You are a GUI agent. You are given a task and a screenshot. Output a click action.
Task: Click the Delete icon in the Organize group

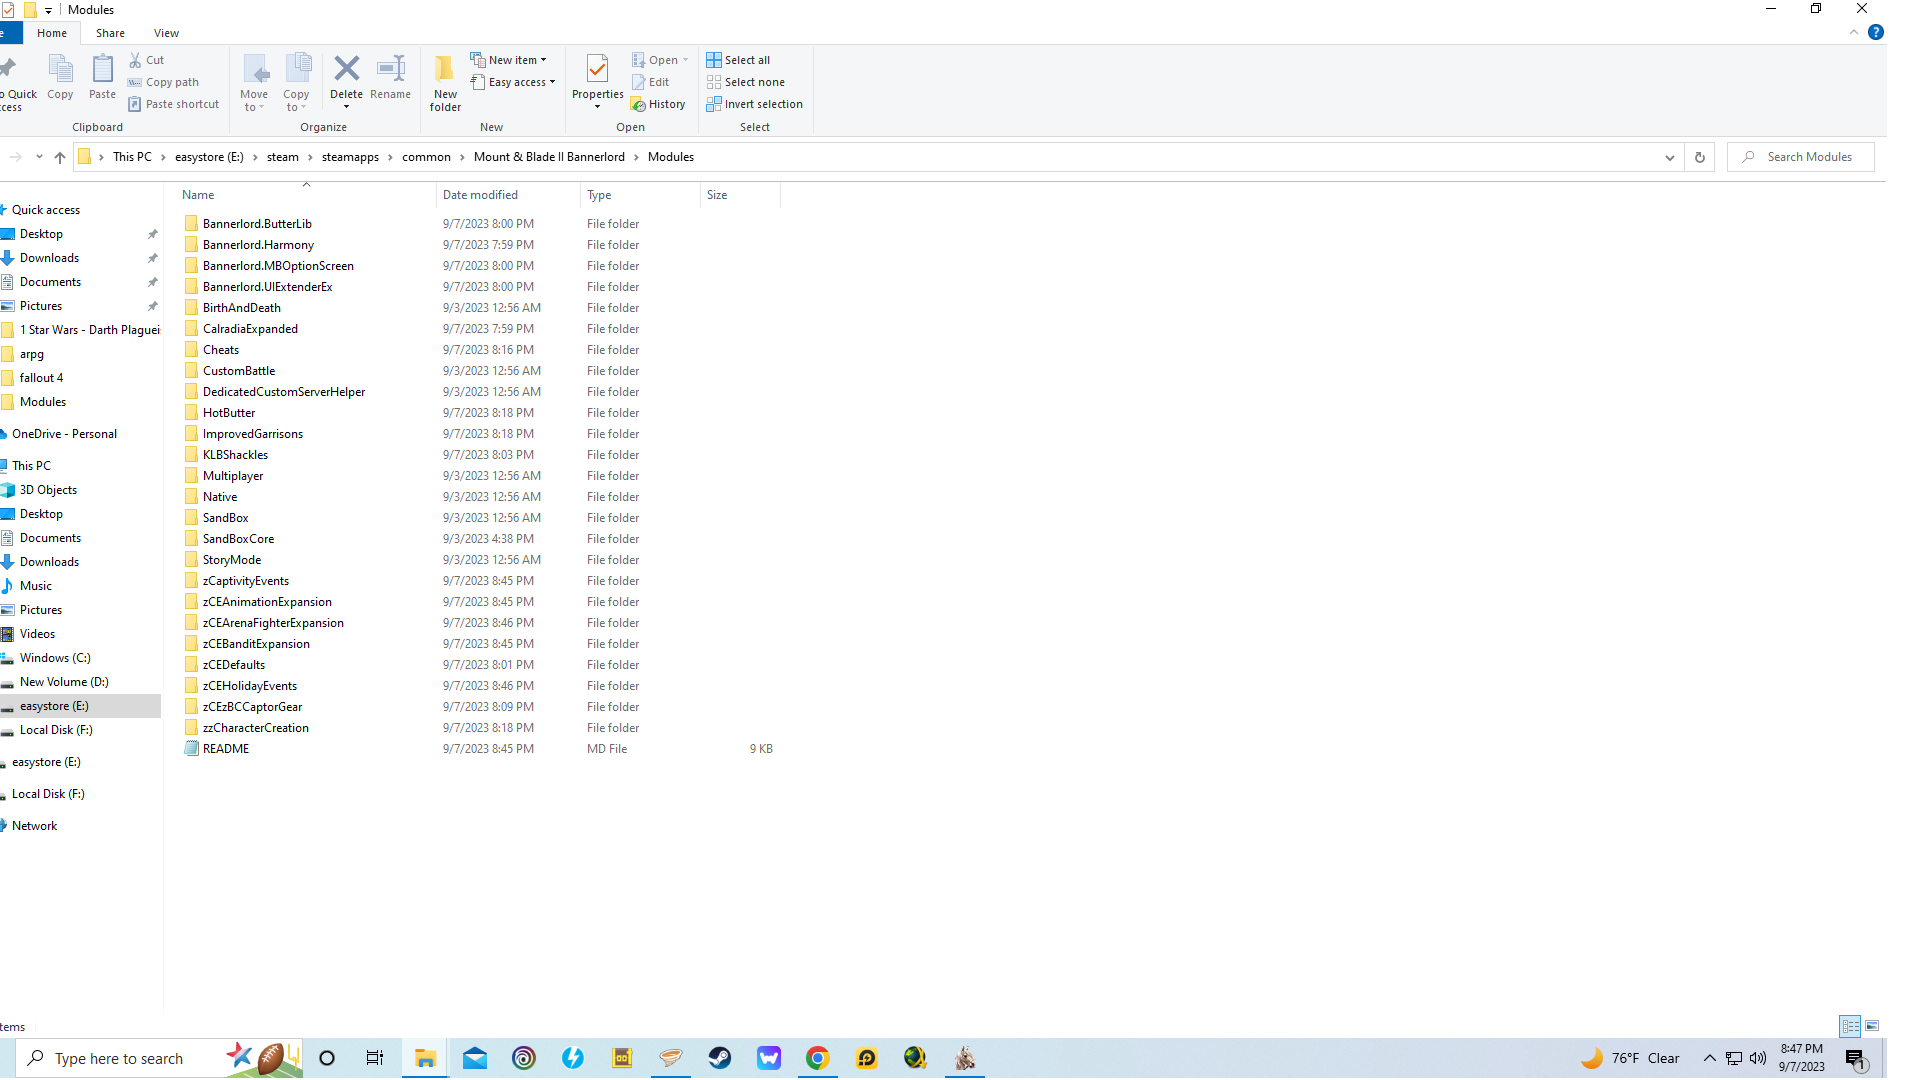coord(346,70)
